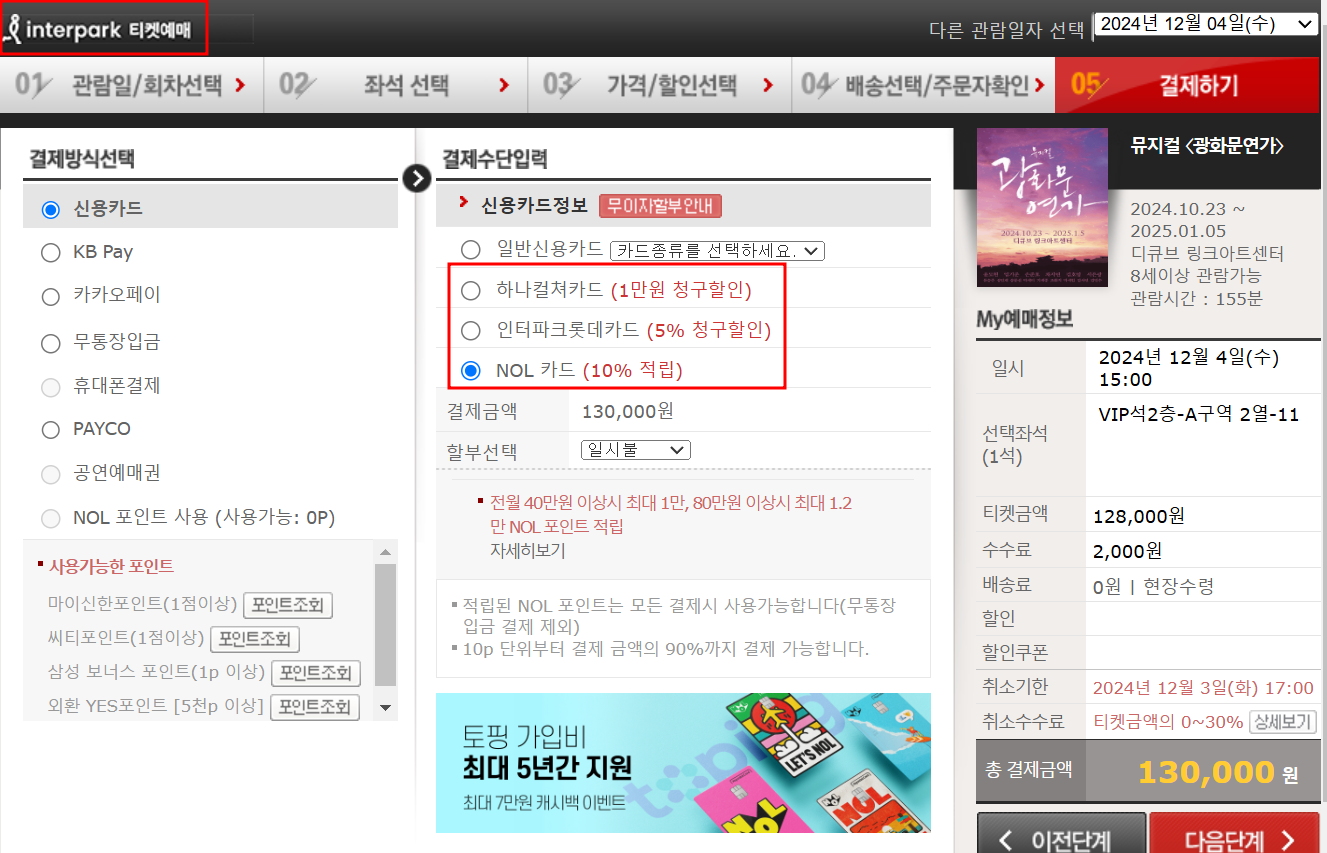Click 결제금액 130,000원 value in the card info
Viewport: 1327px width, 853px height.
pos(627,412)
